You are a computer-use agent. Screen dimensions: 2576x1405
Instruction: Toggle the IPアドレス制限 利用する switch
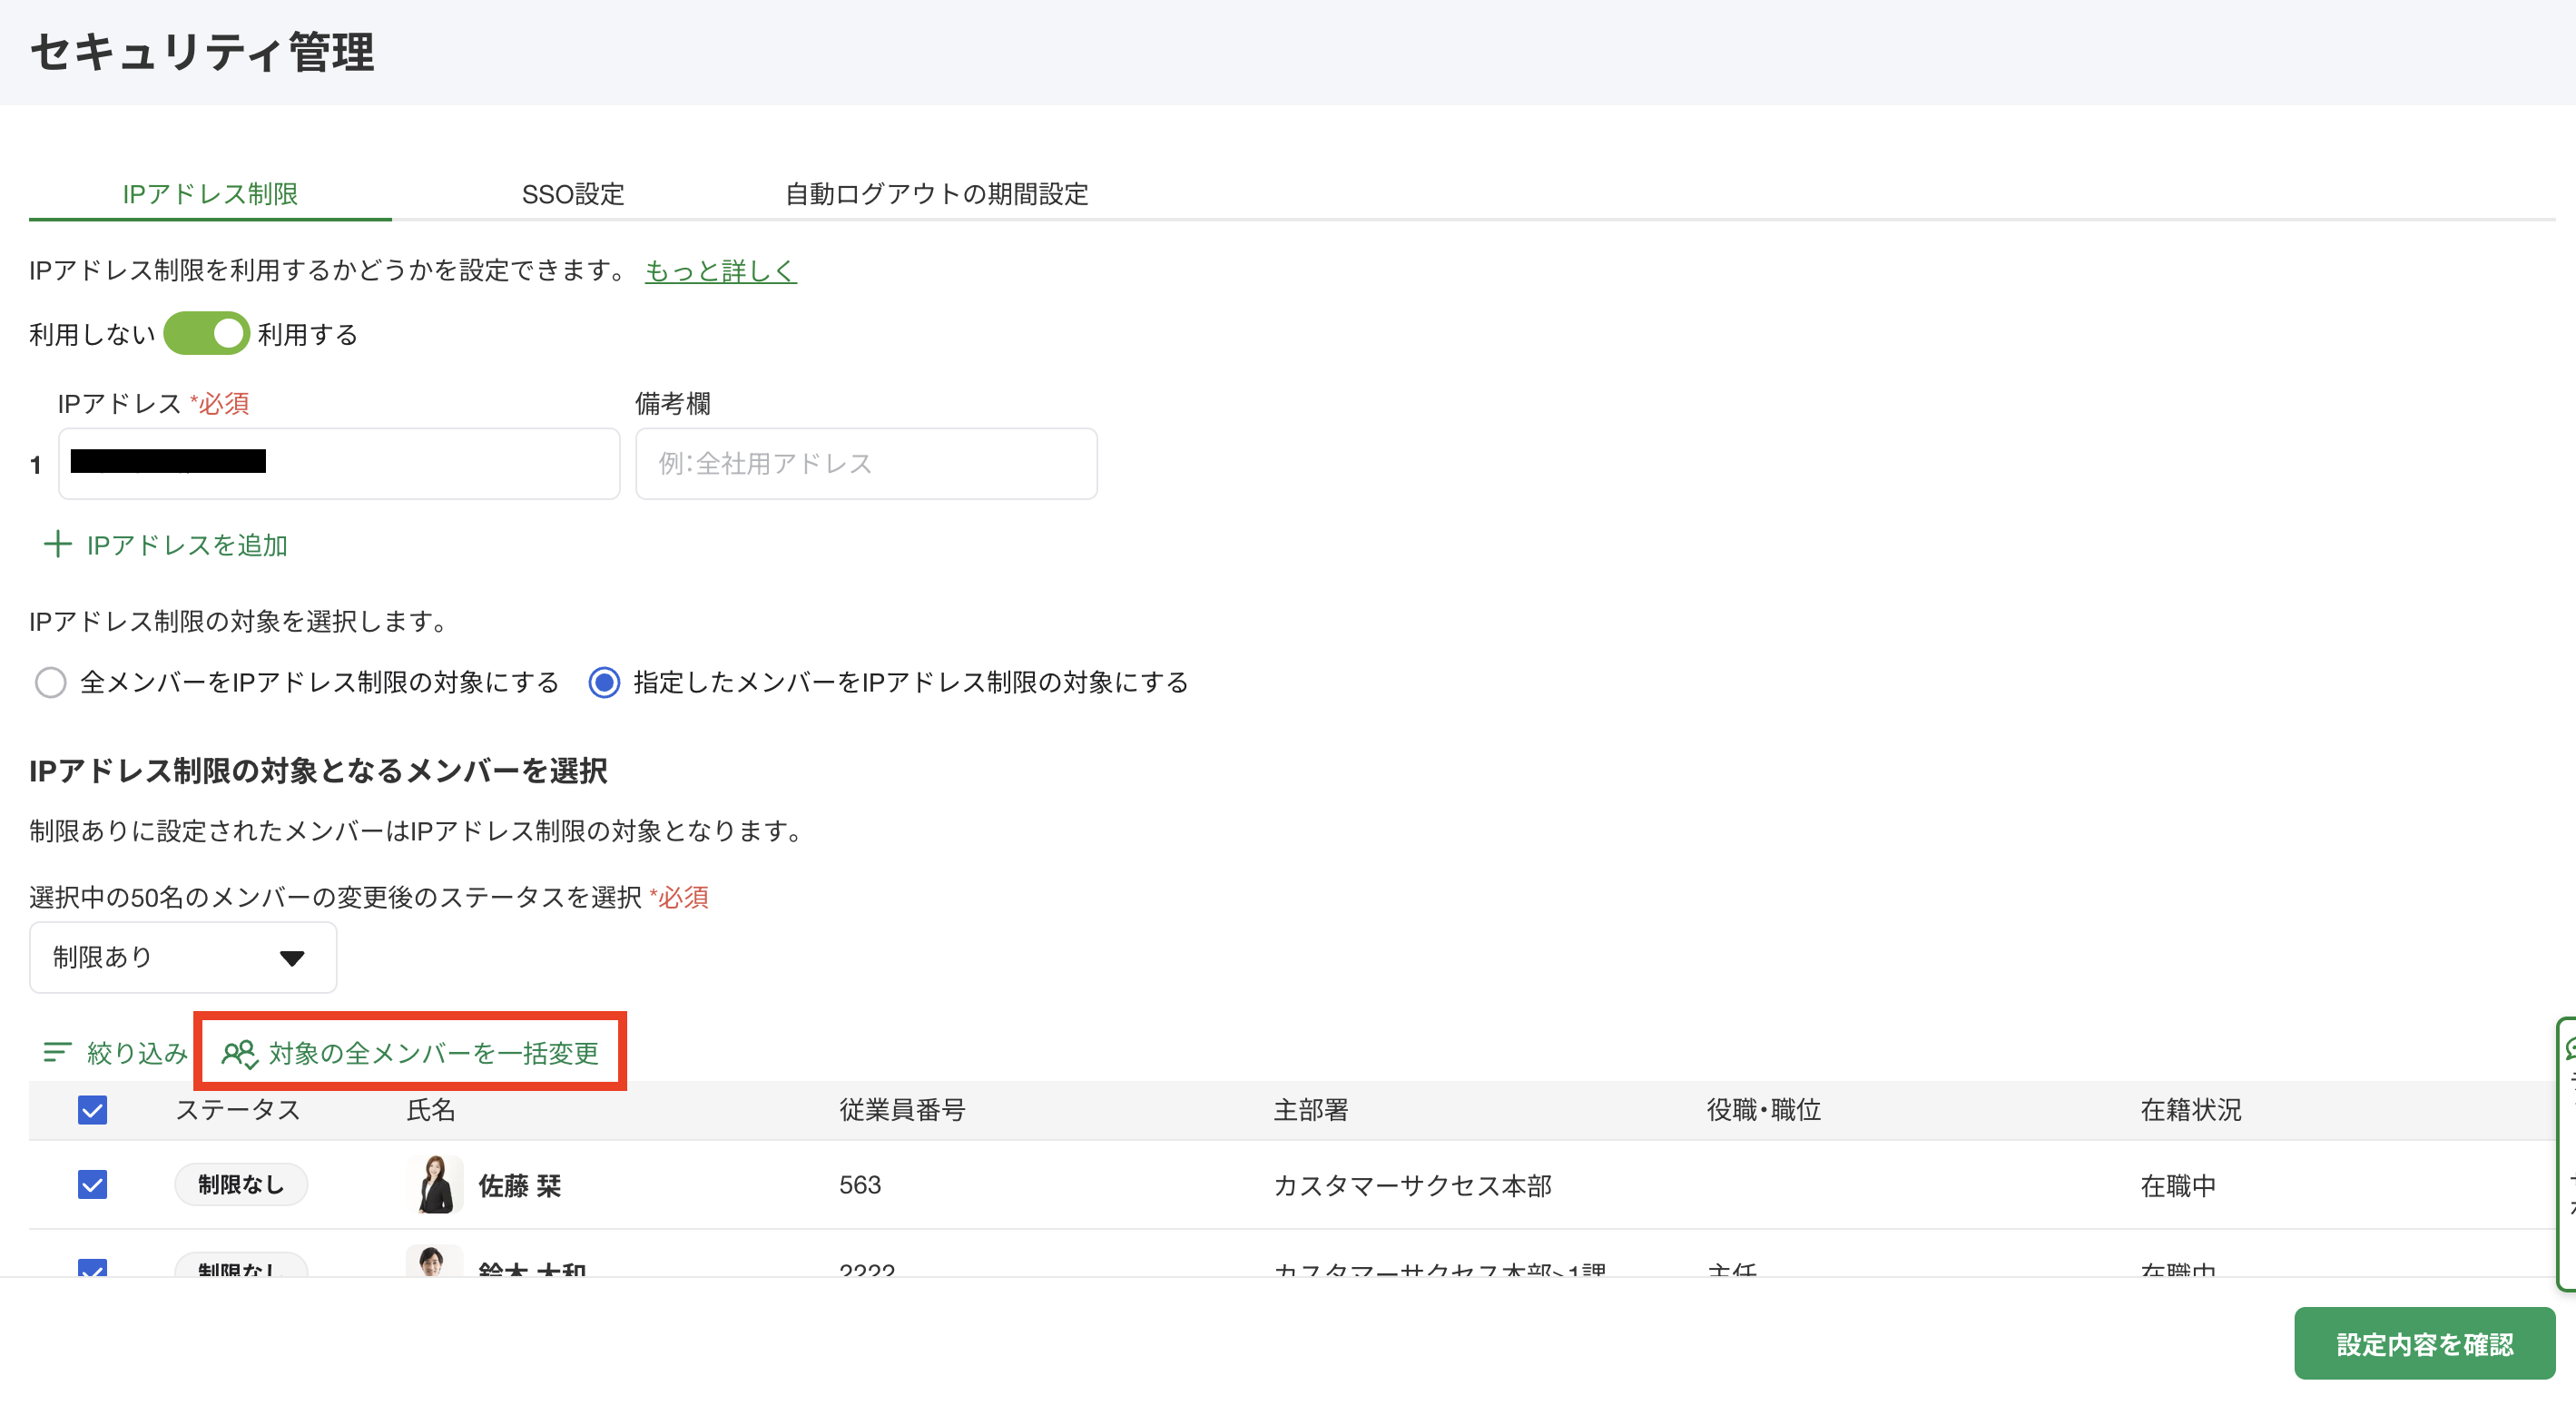click(x=207, y=334)
